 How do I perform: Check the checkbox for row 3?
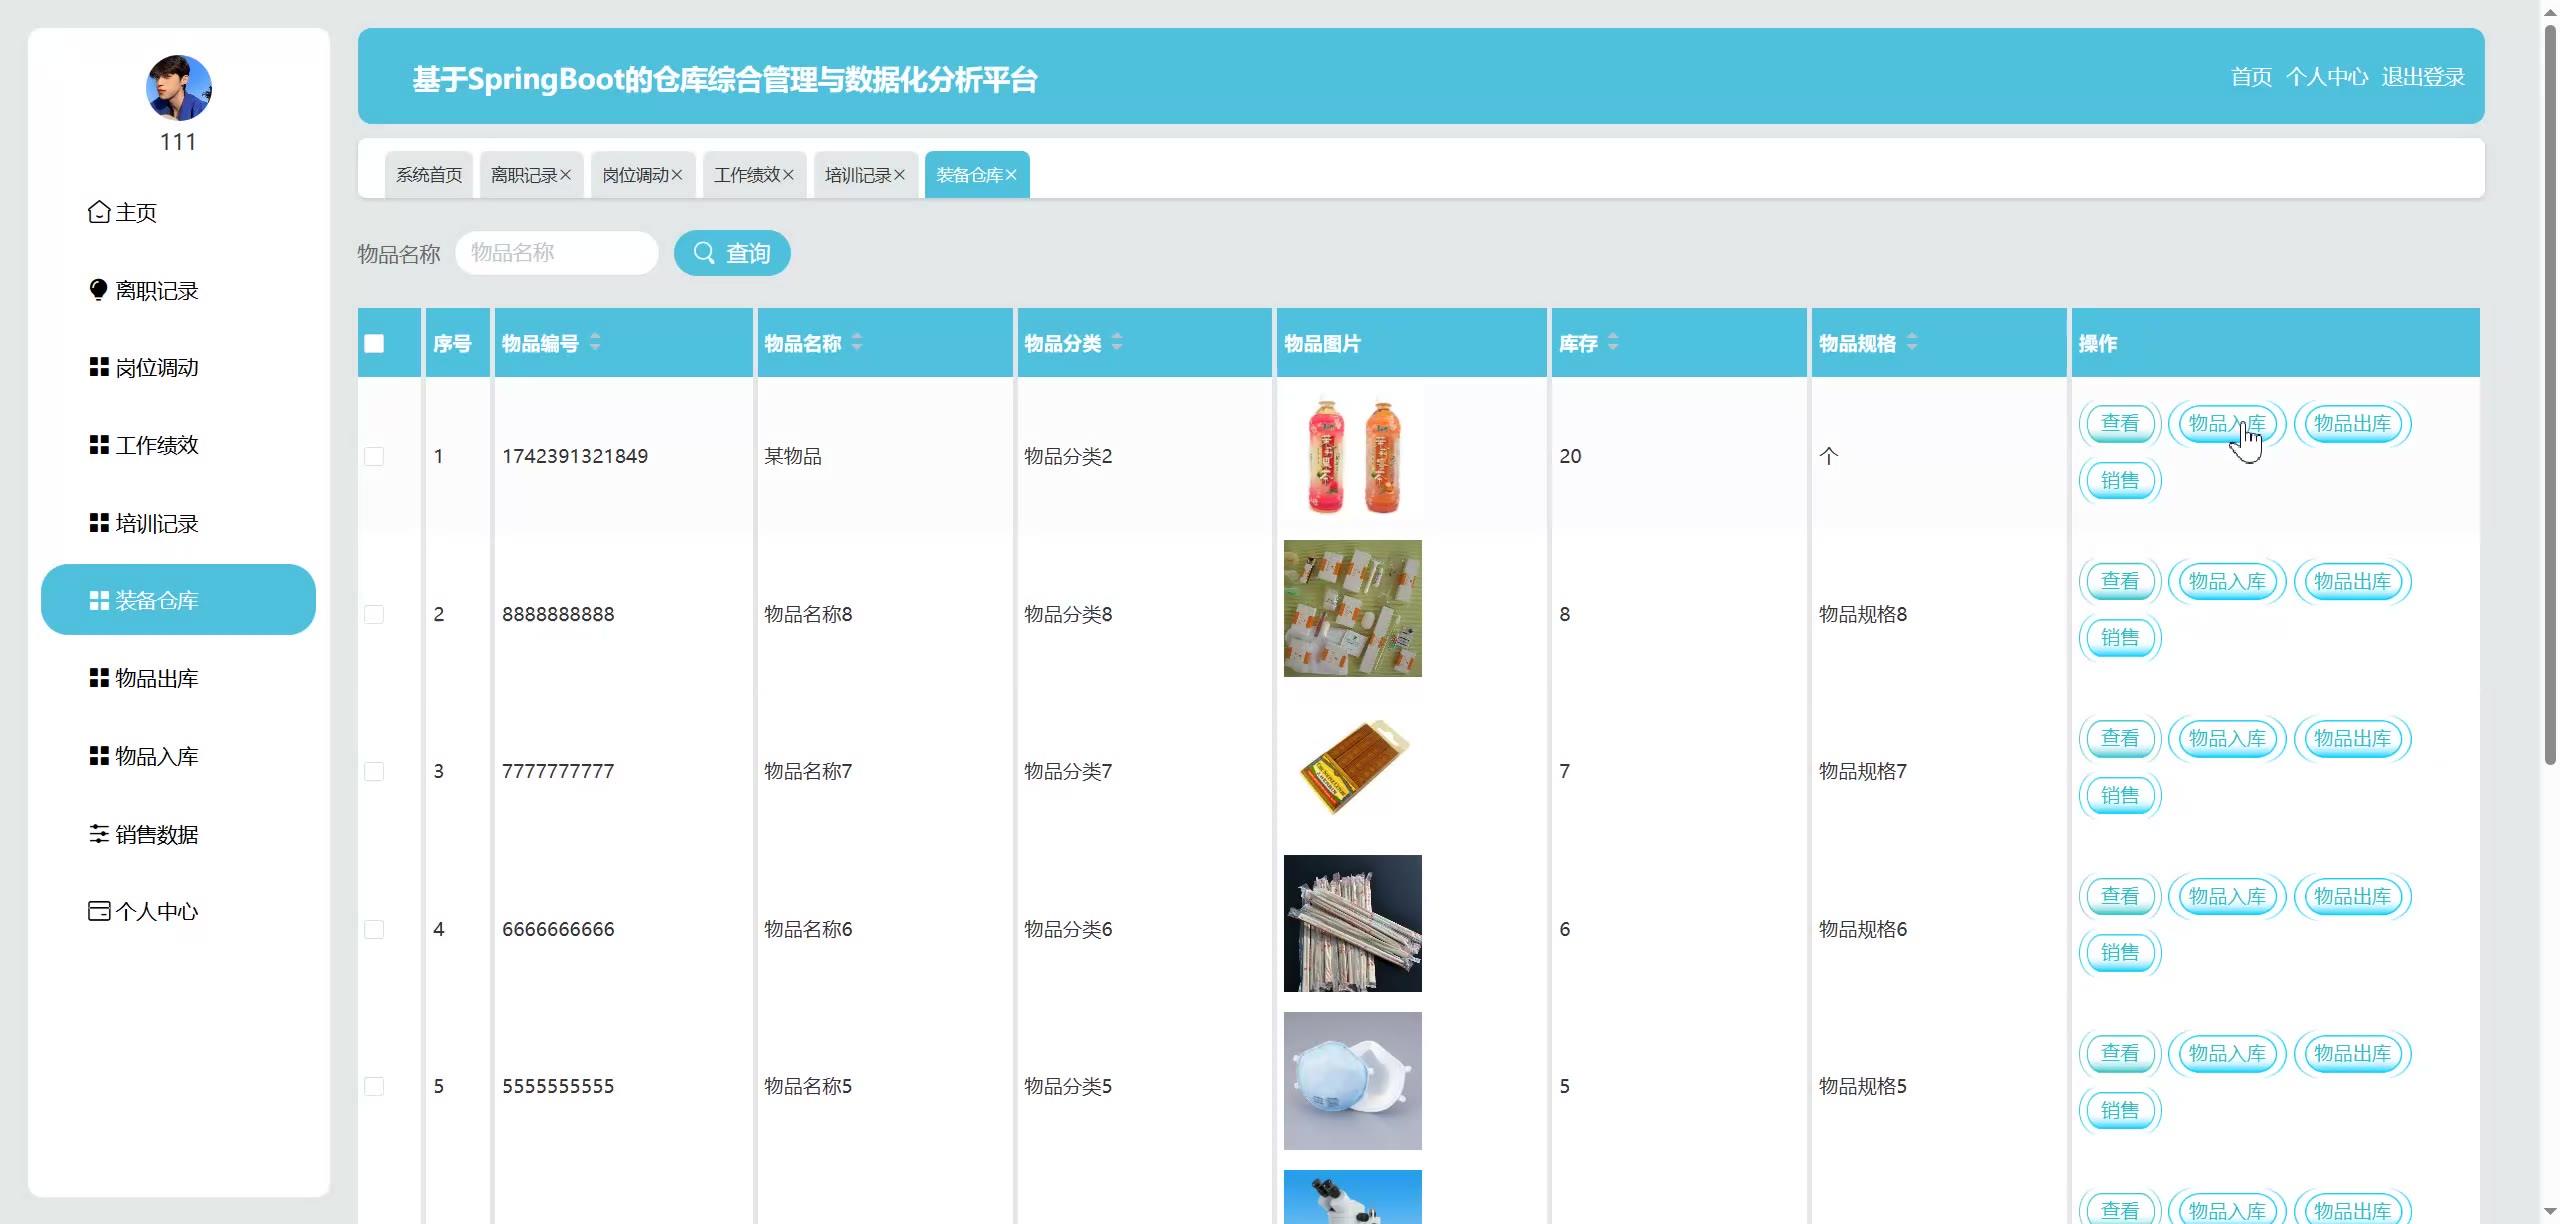(x=374, y=771)
